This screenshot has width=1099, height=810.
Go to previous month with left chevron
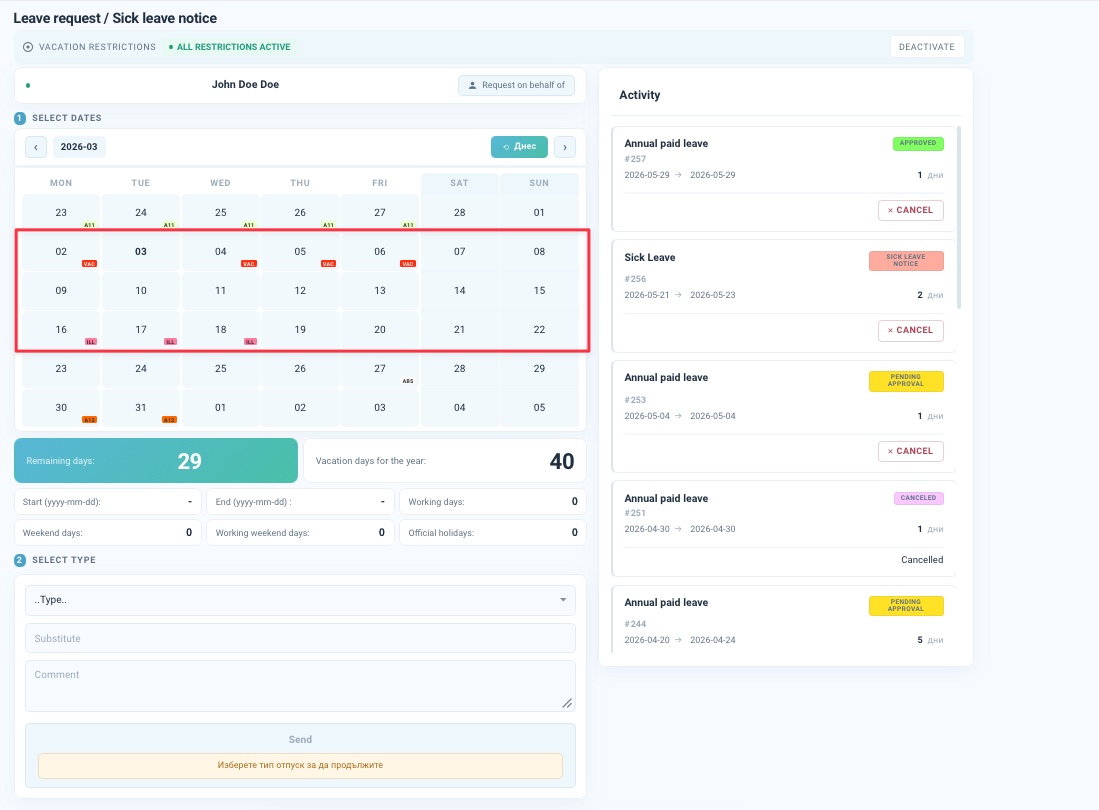(36, 147)
